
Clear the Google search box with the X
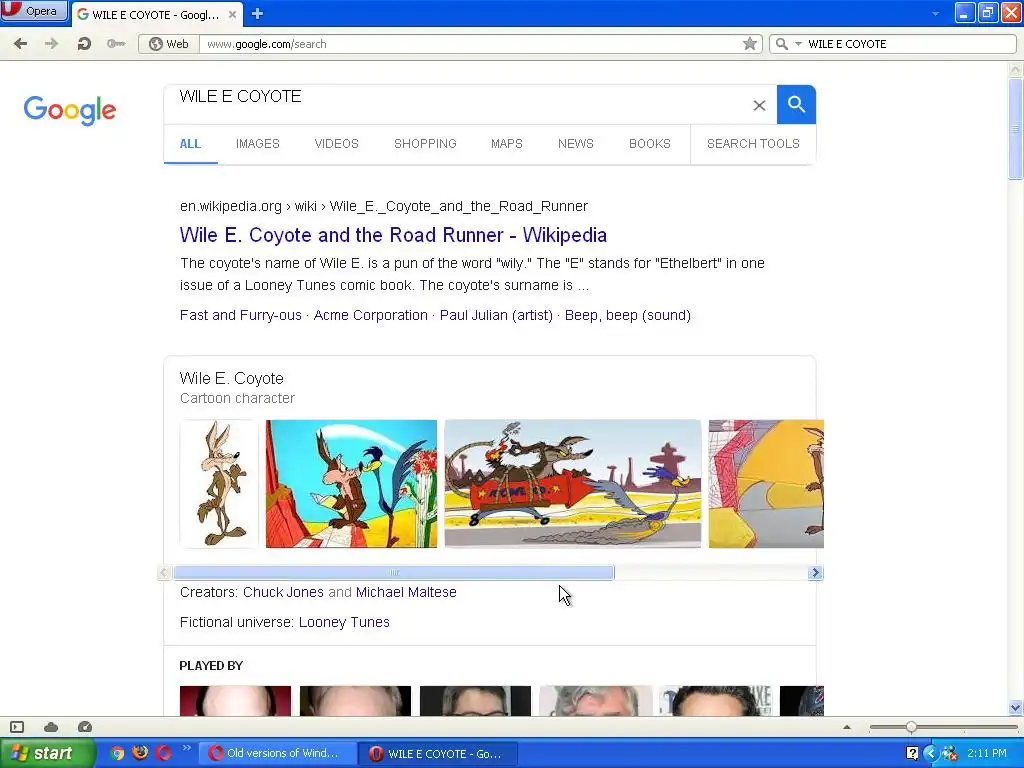[x=759, y=105]
